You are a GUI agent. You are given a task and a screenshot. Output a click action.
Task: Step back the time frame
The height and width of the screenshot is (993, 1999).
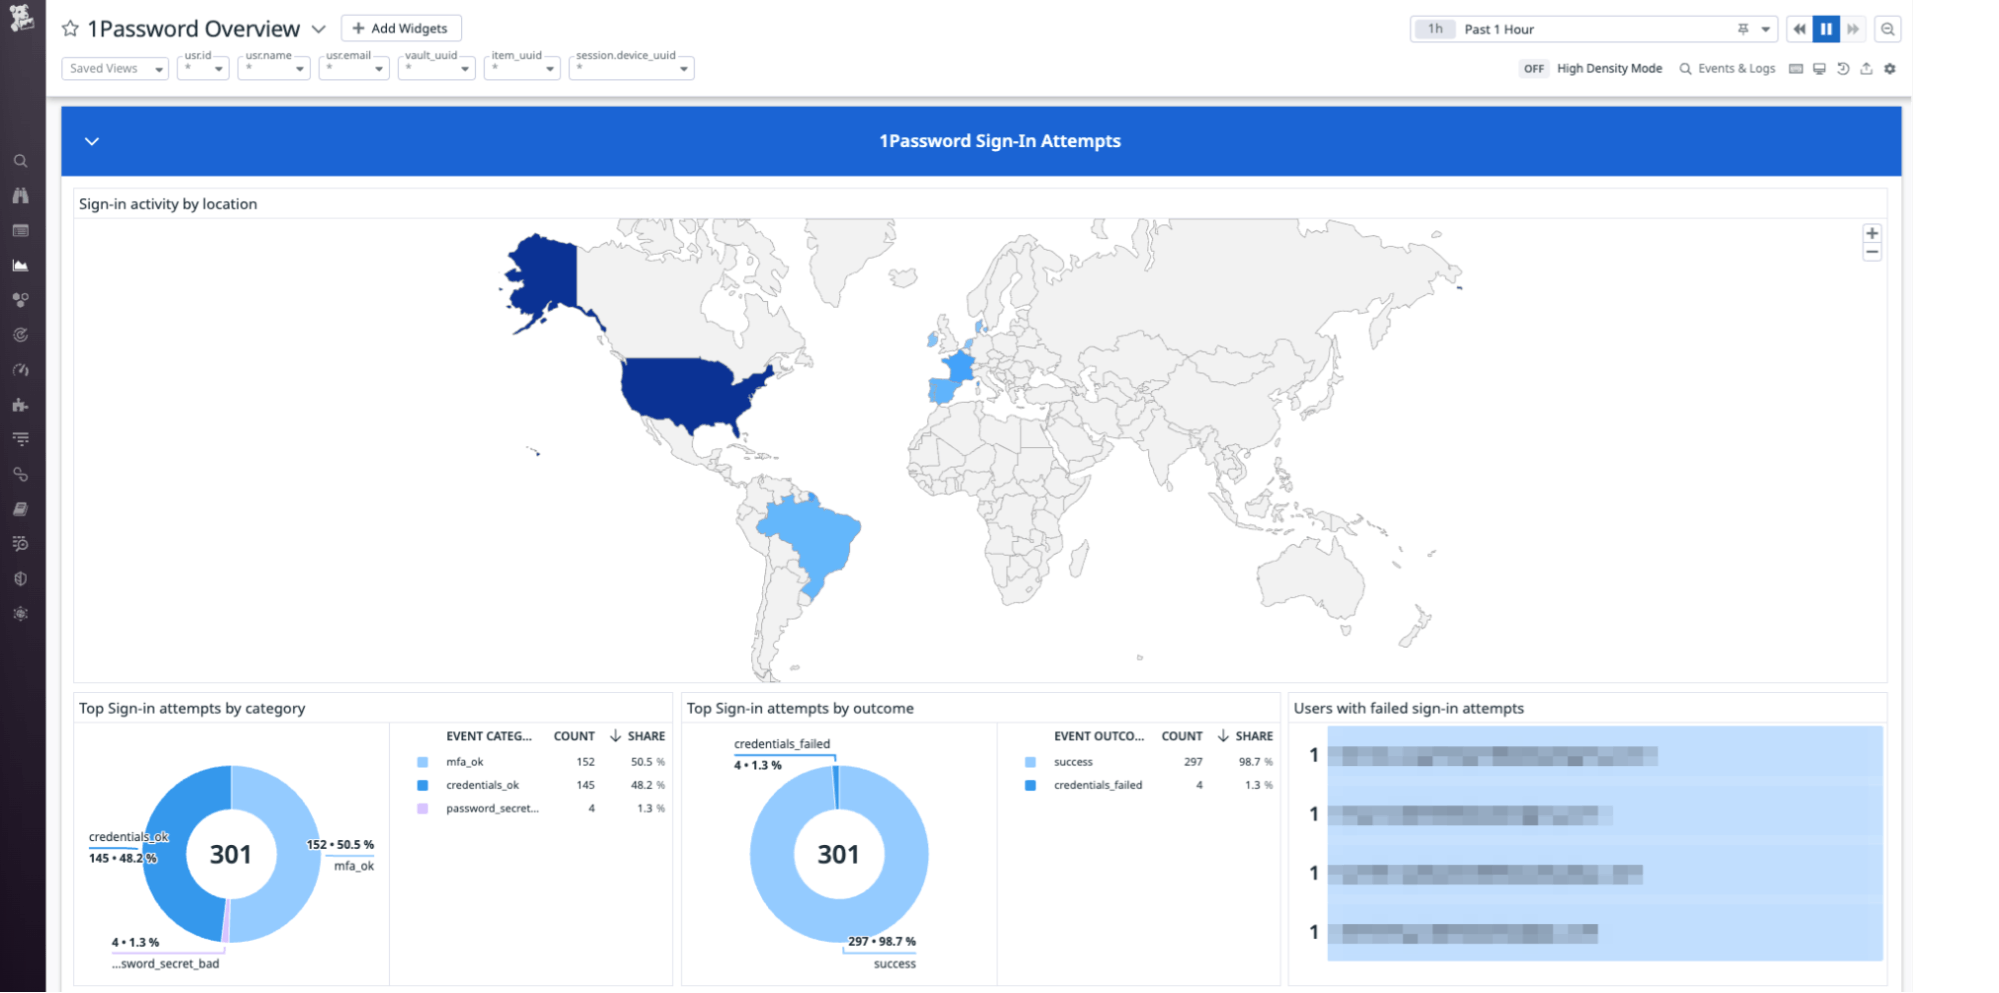pyautogui.click(x=1799, y=29)
